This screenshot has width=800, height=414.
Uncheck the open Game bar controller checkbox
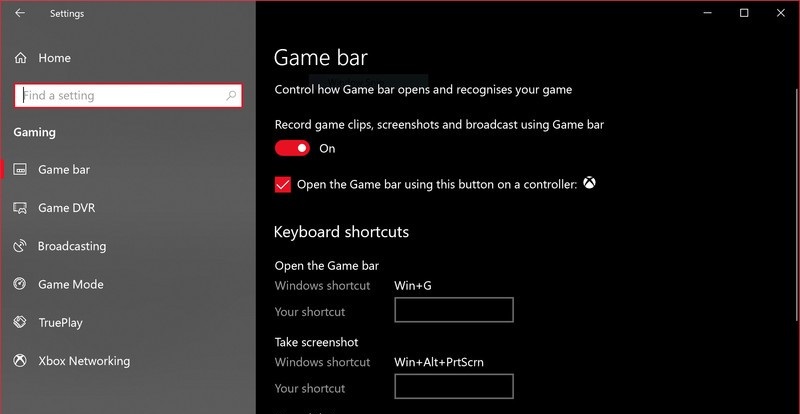tap(283, 184)
